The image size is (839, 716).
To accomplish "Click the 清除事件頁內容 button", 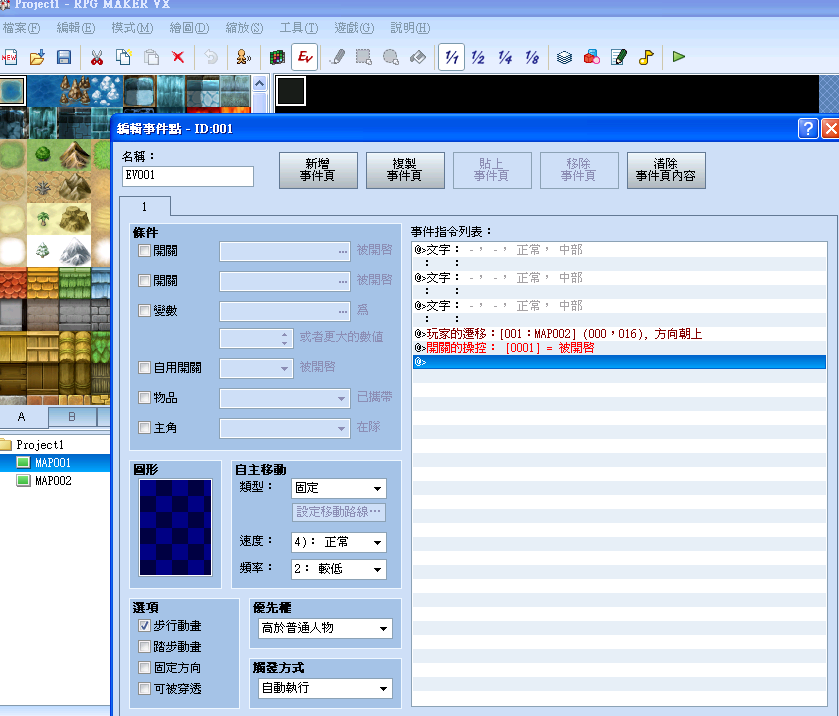I will click(666, 170).
